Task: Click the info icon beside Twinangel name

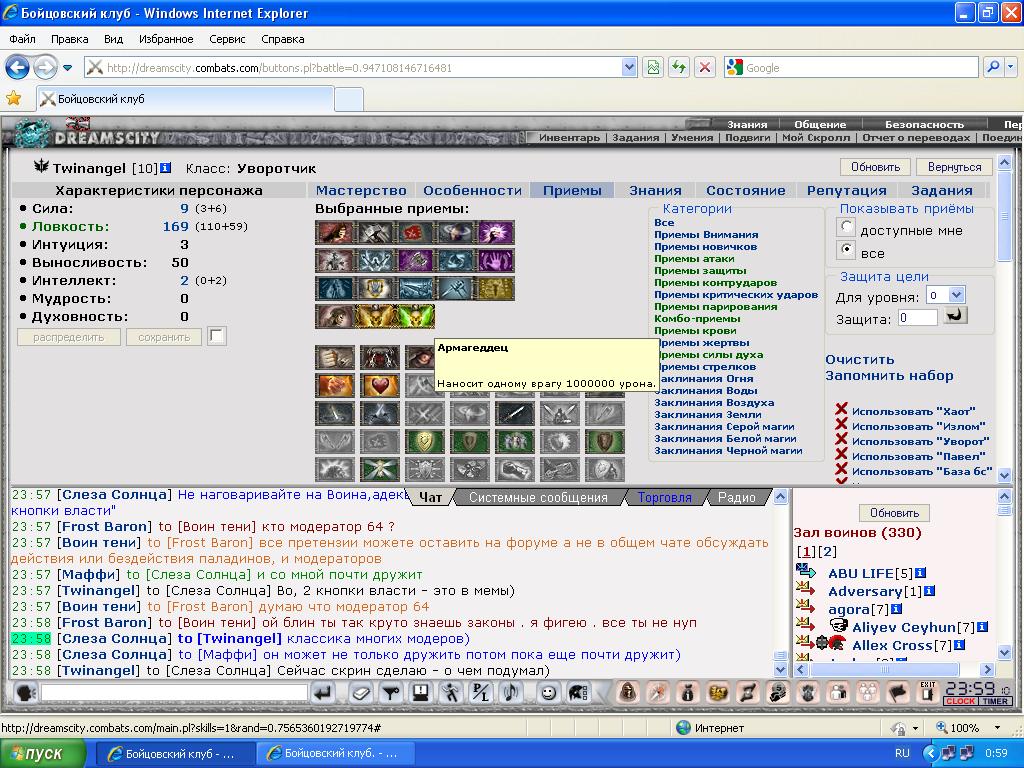Action: [165, 168]
